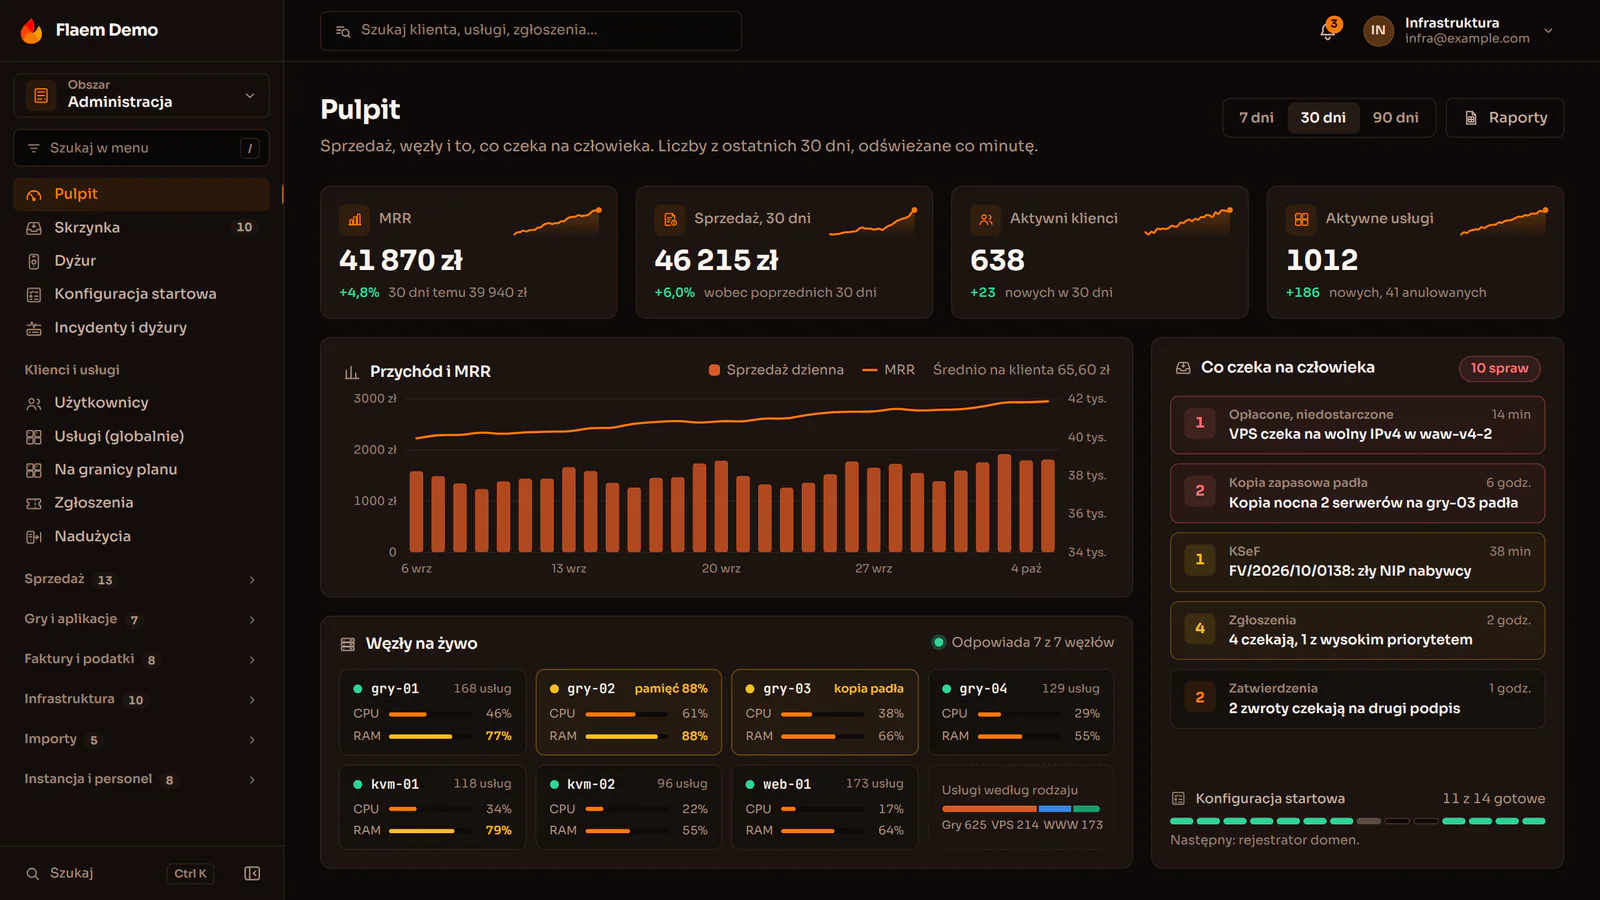Click the Usługi według rodzaju color bar
1600x900 pixels.
click(x=1021, y=809)
